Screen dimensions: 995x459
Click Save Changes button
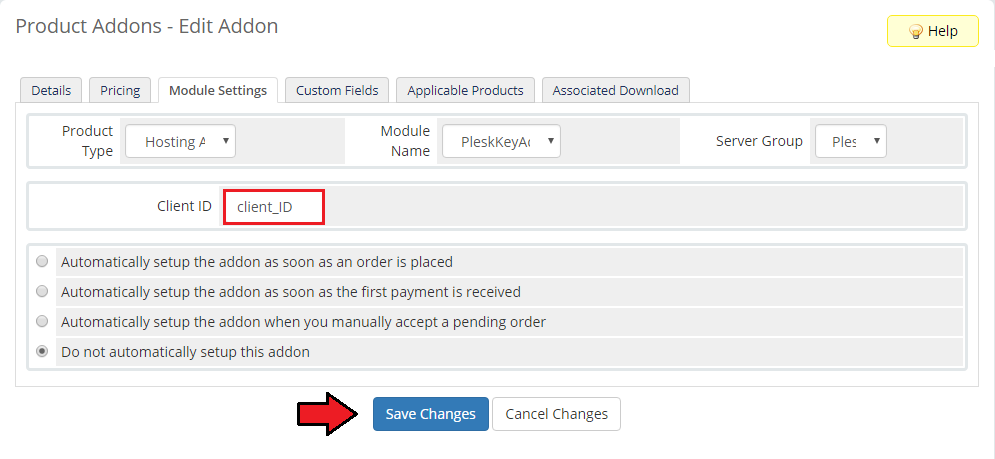[431, 414]
